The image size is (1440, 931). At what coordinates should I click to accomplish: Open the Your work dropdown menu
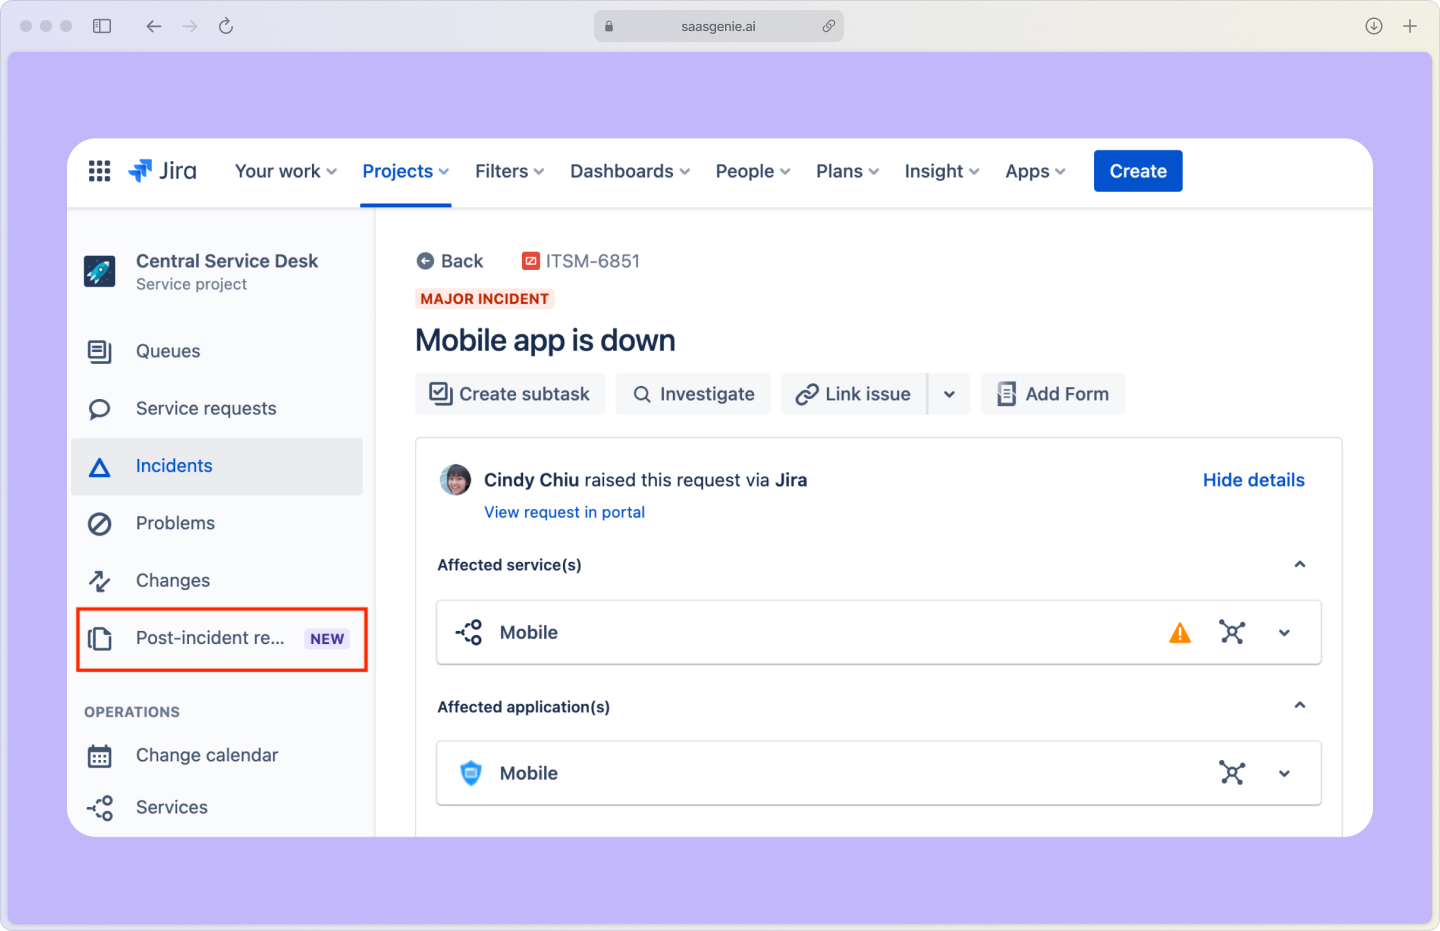(x=286, y=171)
